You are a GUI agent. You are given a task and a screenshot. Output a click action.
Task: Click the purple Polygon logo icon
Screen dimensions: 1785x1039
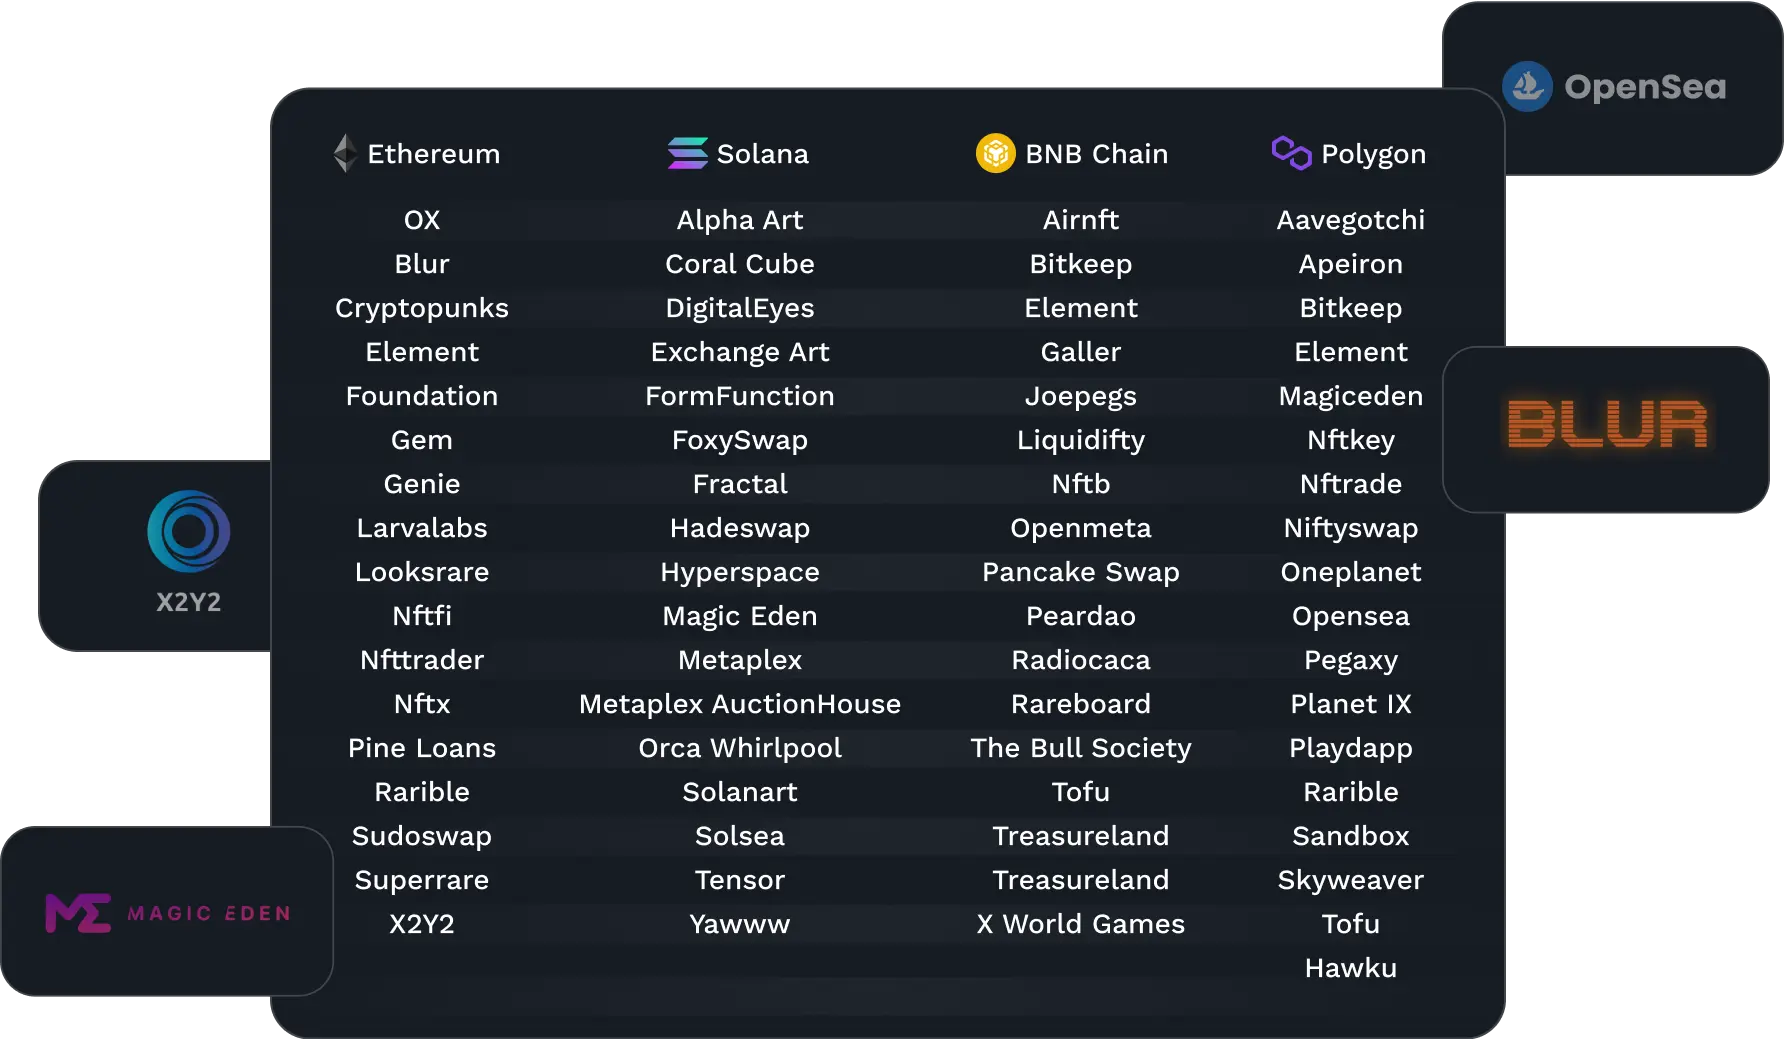coord(1291,153)
